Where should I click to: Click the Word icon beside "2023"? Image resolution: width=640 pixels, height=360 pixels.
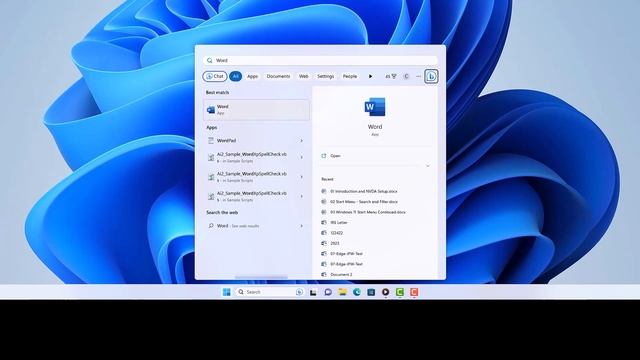324,243
